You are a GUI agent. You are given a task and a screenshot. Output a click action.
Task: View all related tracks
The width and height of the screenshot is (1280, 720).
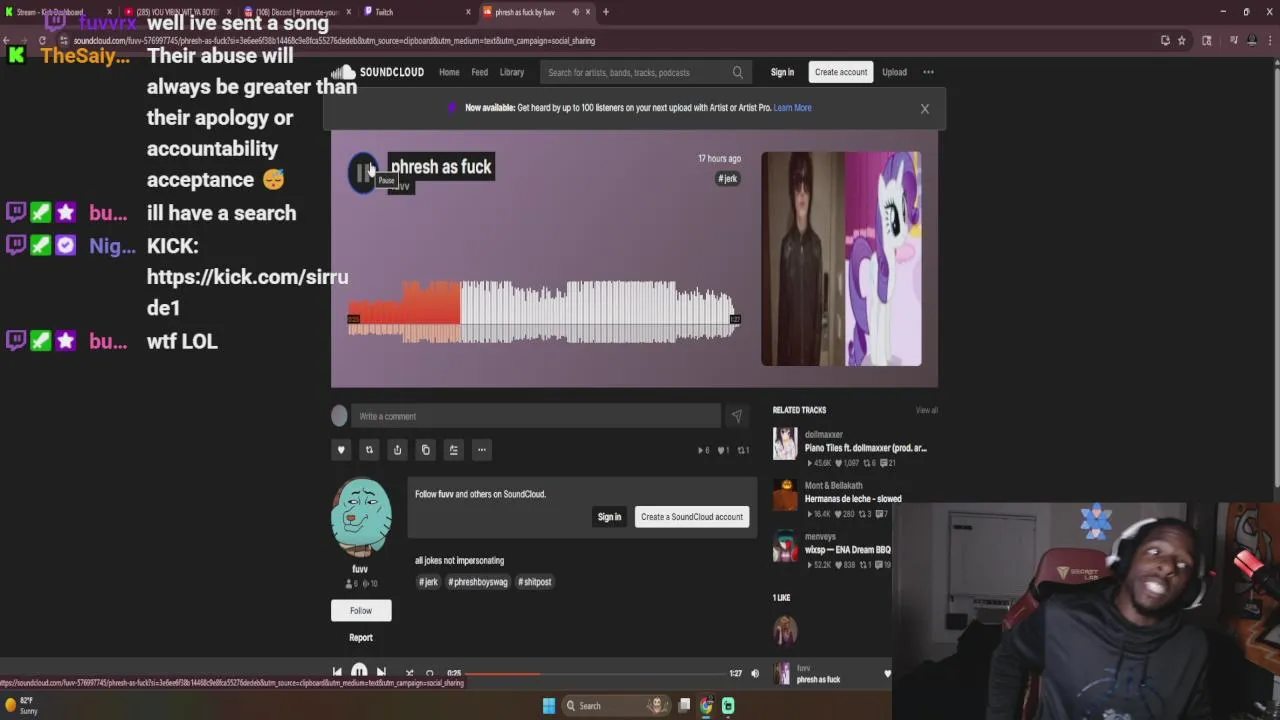pyautogui.click(x=926, y=410)
